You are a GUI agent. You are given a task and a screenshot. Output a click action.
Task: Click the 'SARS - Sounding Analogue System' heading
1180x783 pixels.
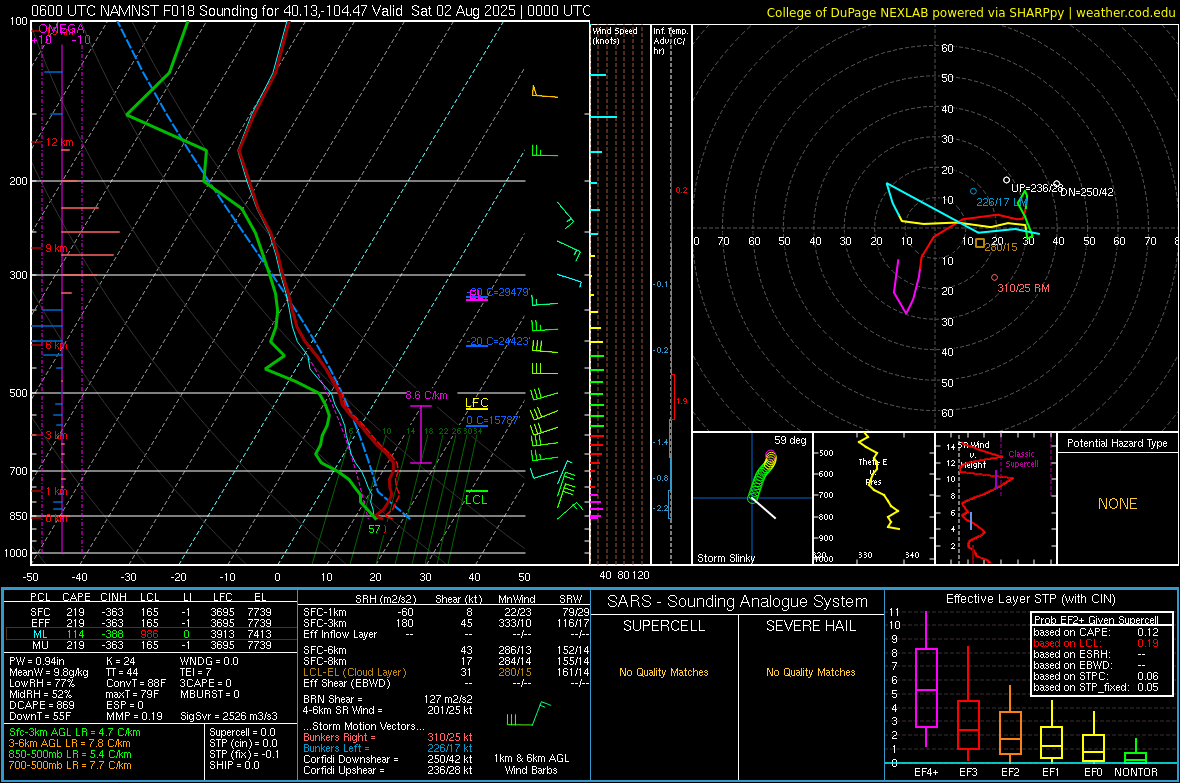(x=738, y=602)
